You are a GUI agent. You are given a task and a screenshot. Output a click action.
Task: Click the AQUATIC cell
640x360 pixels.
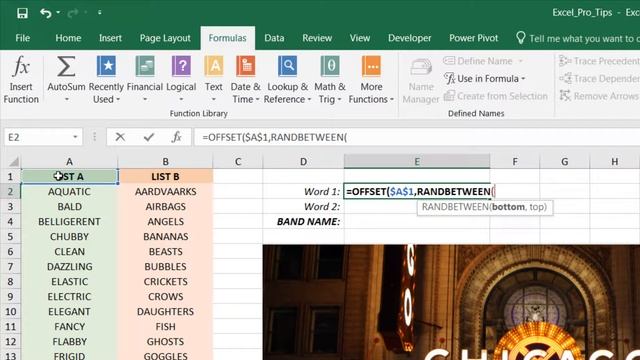[x=69, y=192]
